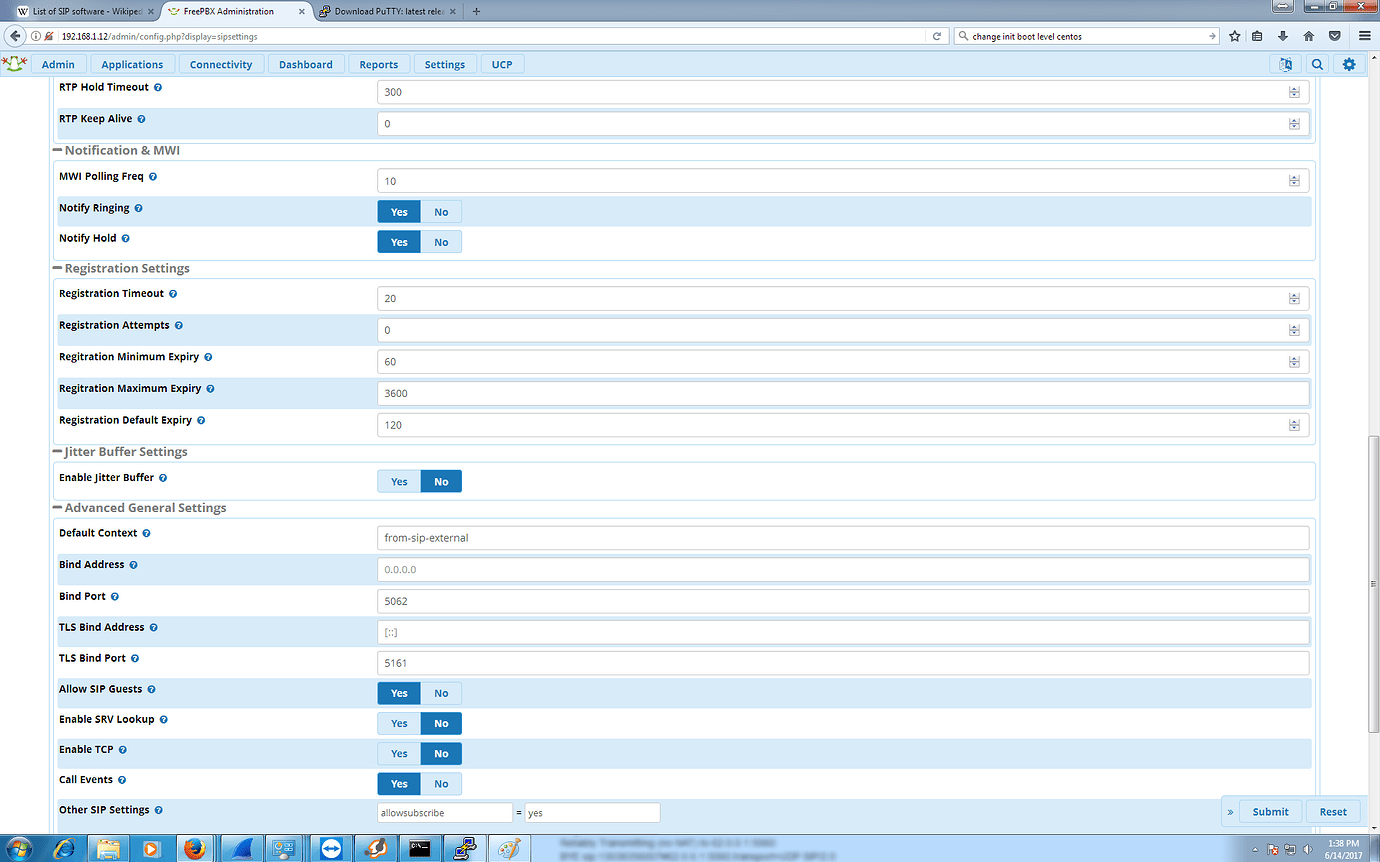This screenshot has width=1380, height=862.
Task: Collapse the Advanced General Settings section
Action: (x=57, y=508)
